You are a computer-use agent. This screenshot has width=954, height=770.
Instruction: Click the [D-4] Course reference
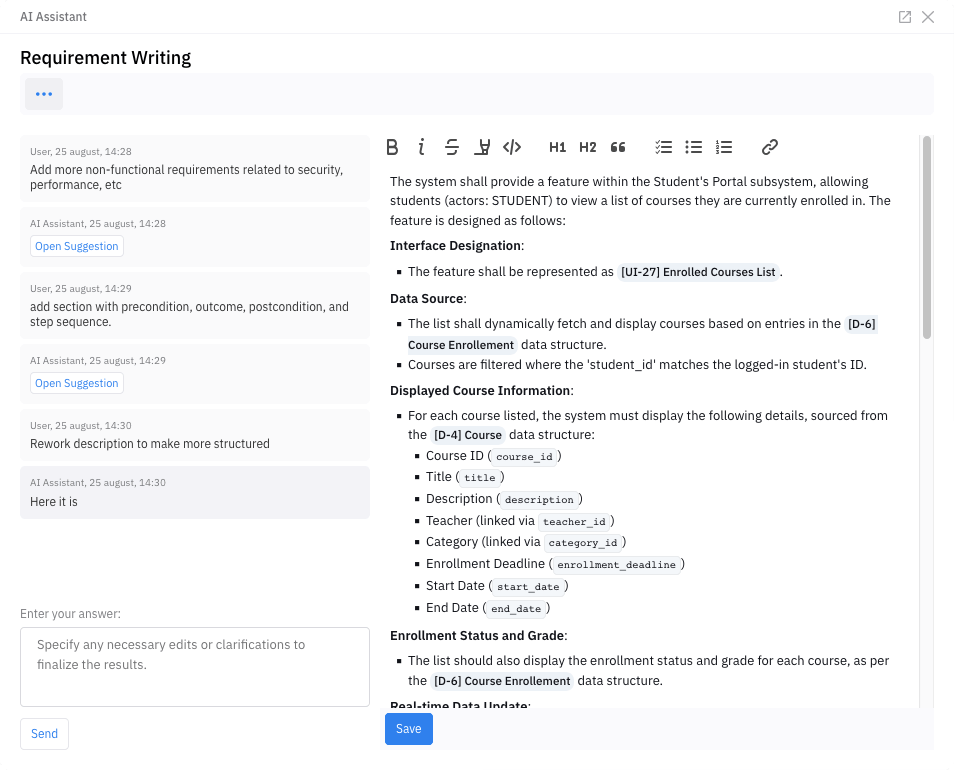pos(468,435)
